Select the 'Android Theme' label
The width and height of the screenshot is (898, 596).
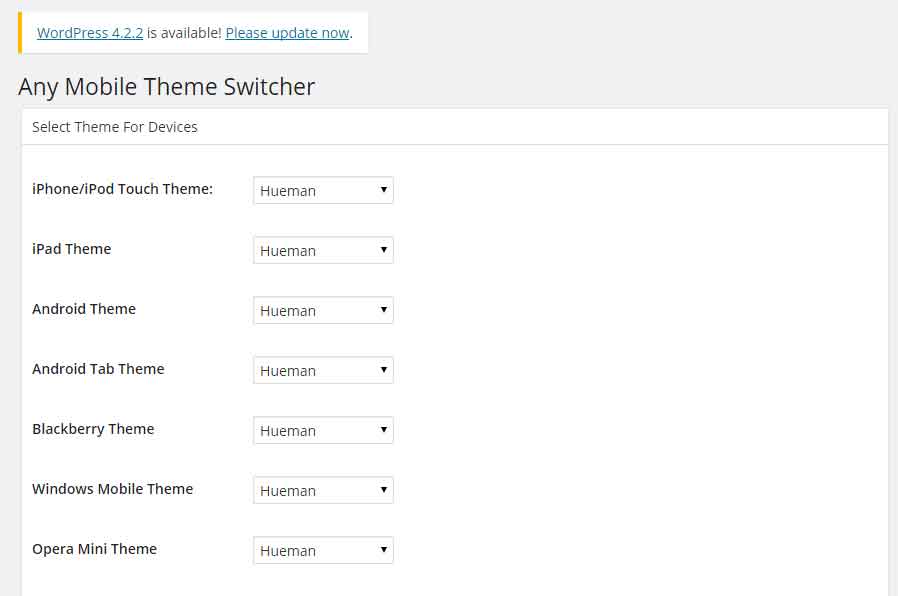pyautogui.click(x=84, y=309)
